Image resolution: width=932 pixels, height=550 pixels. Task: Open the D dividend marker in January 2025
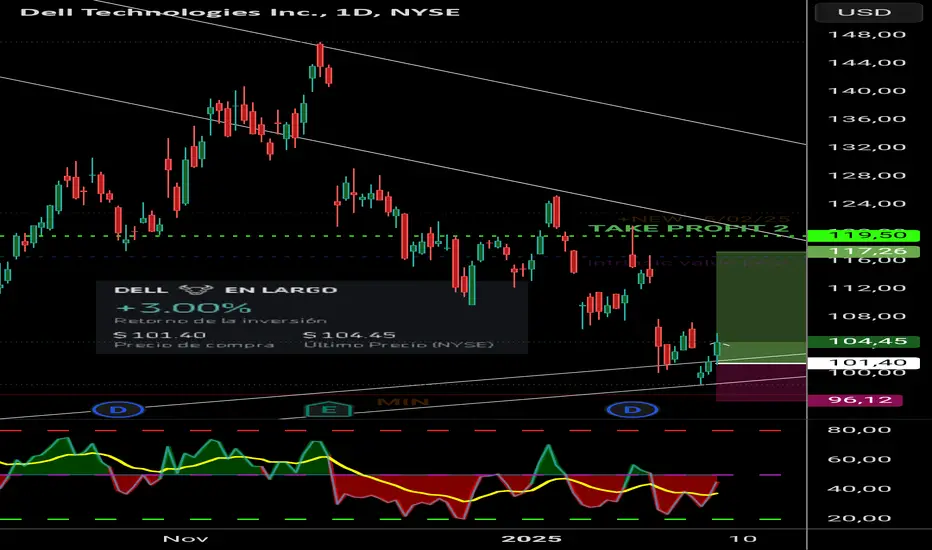tap(632, 410)
